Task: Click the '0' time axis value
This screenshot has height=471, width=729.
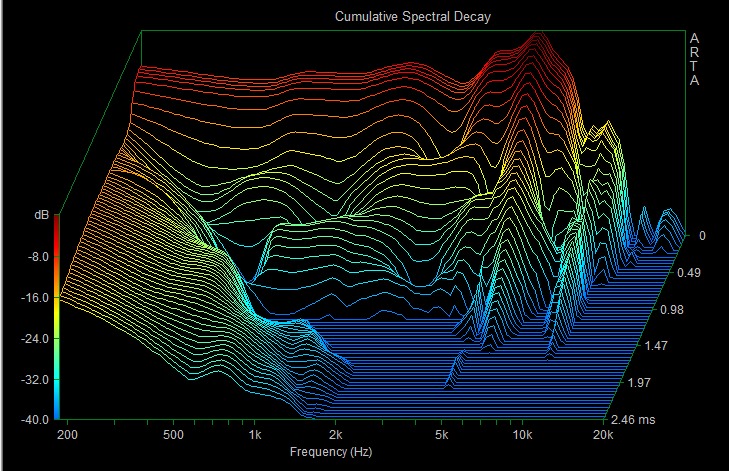Action: 702,236
